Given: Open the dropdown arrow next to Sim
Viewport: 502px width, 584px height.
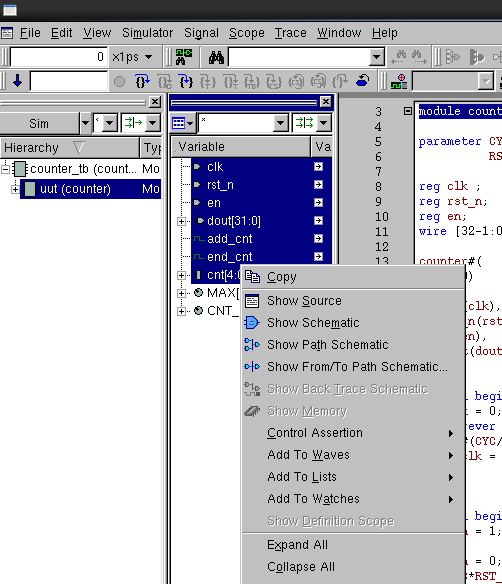Looking at the screenshot, I should pos(85,123).
